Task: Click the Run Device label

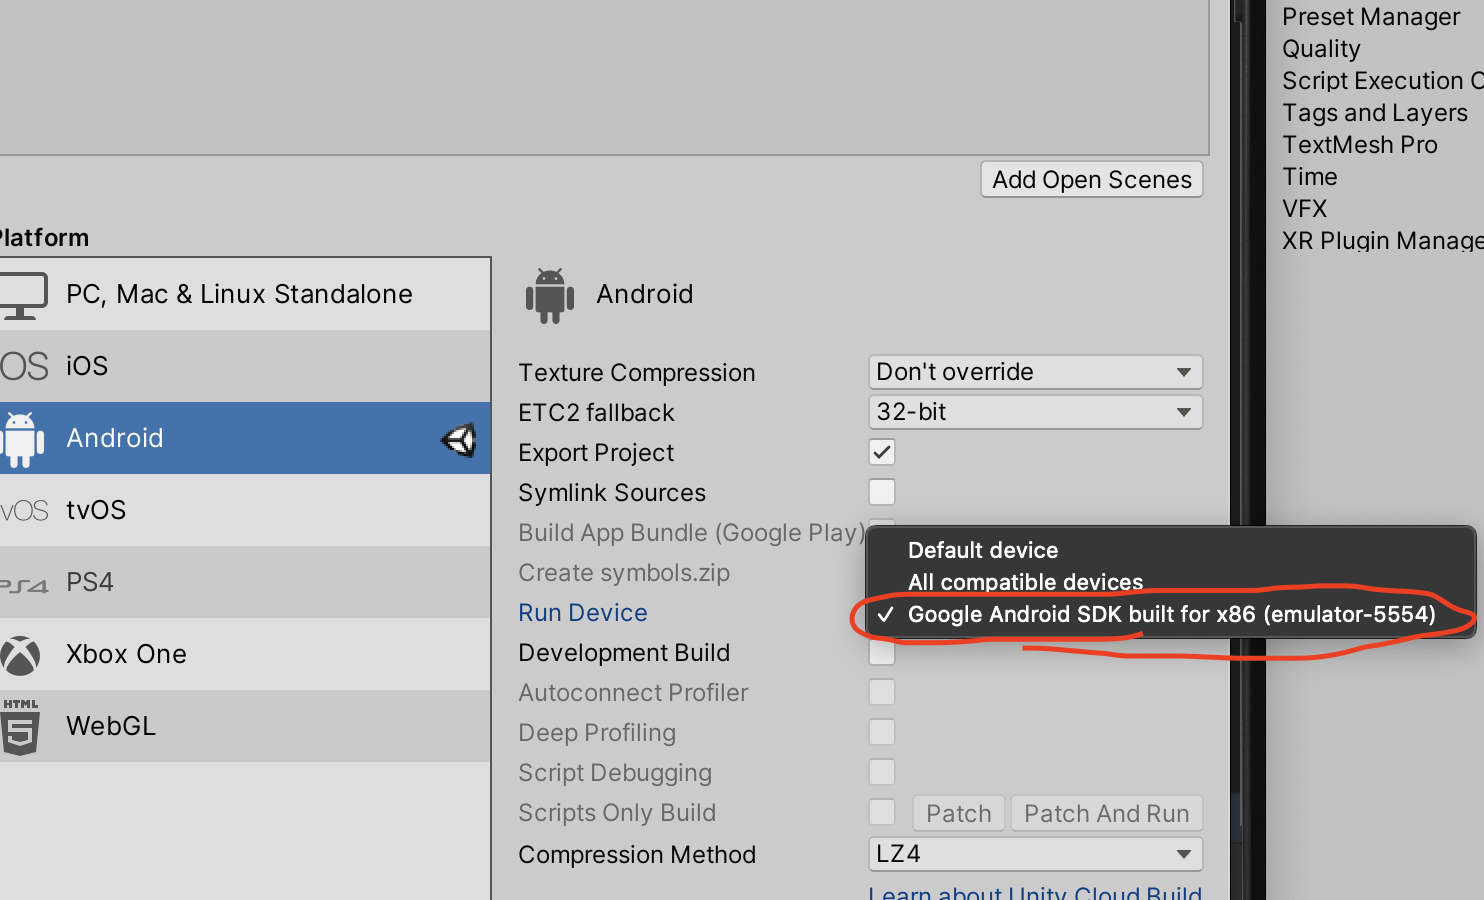Action: coord(583,613)
